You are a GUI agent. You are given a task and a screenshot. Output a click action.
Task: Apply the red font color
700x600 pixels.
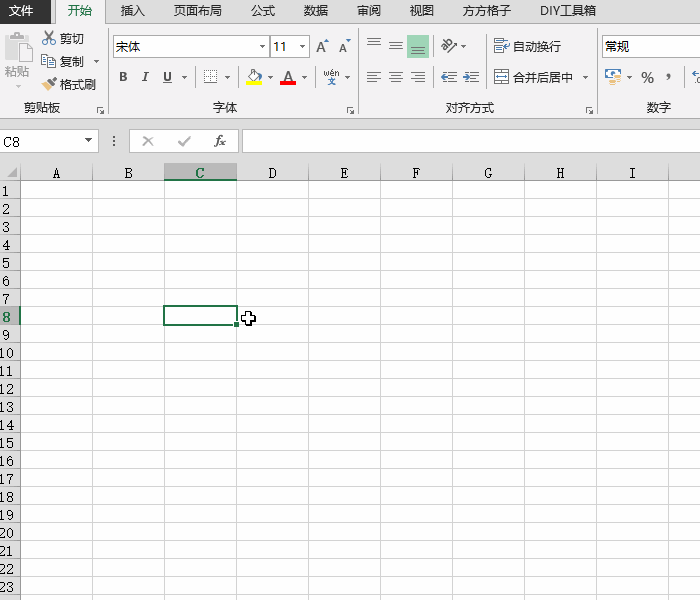288,77
